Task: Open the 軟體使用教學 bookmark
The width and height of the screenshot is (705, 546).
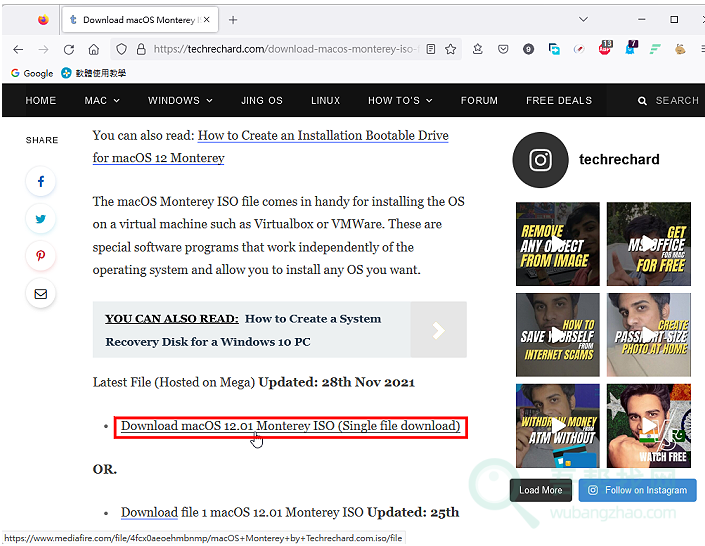Action: (94, 73)
